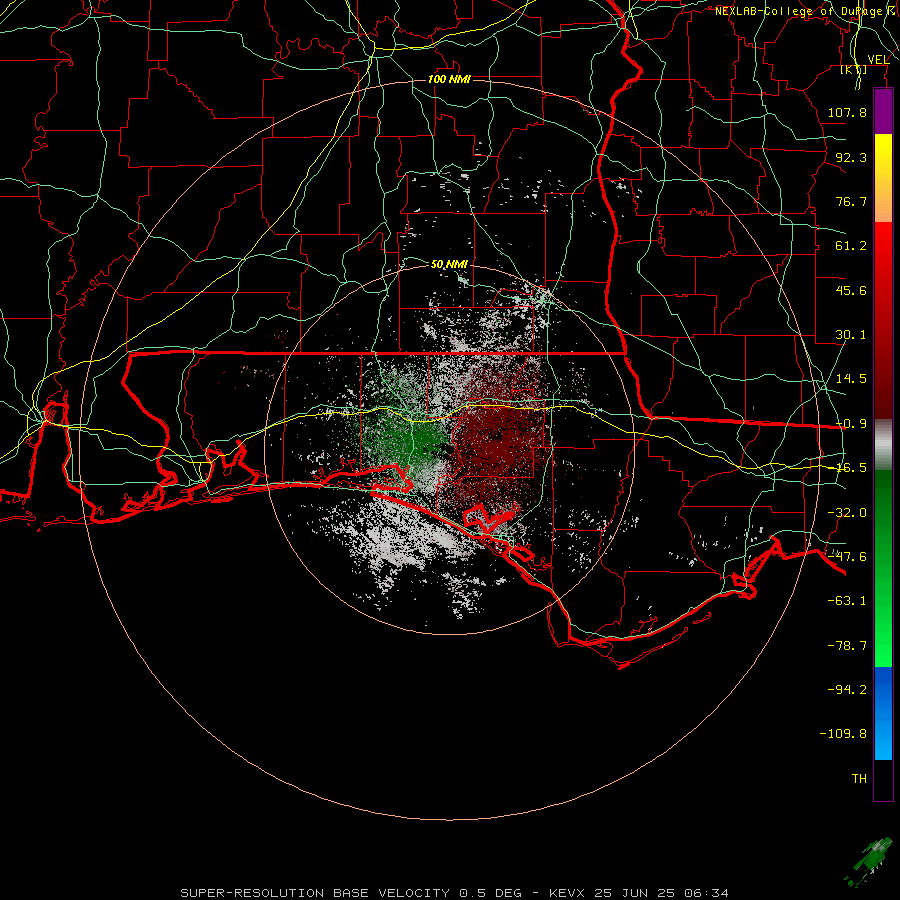Click the dark red outbound velocity area

[x=496, y=439]
